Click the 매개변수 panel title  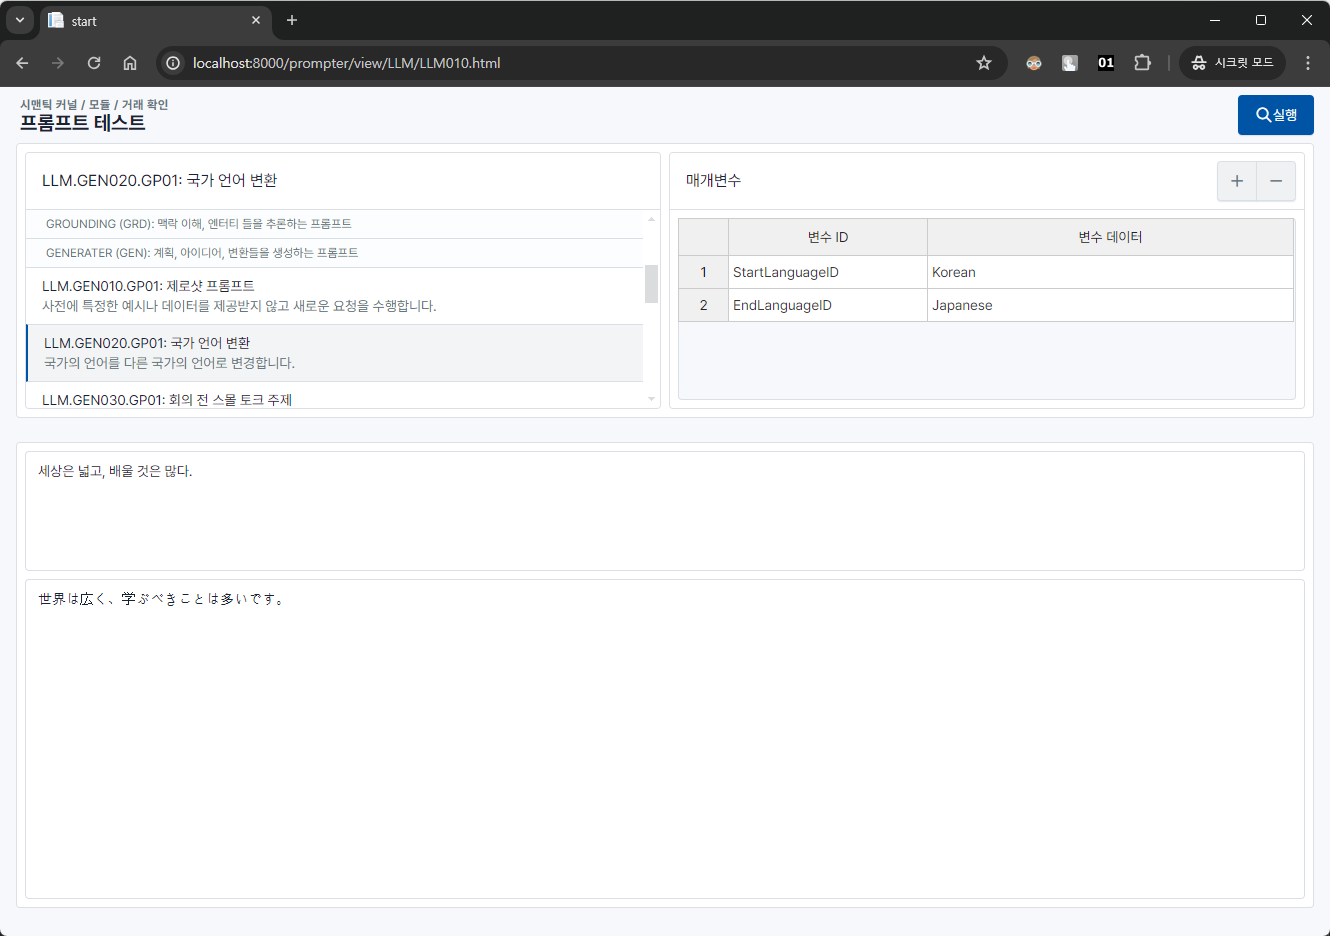pyautogui.click(x=713, y=181)
